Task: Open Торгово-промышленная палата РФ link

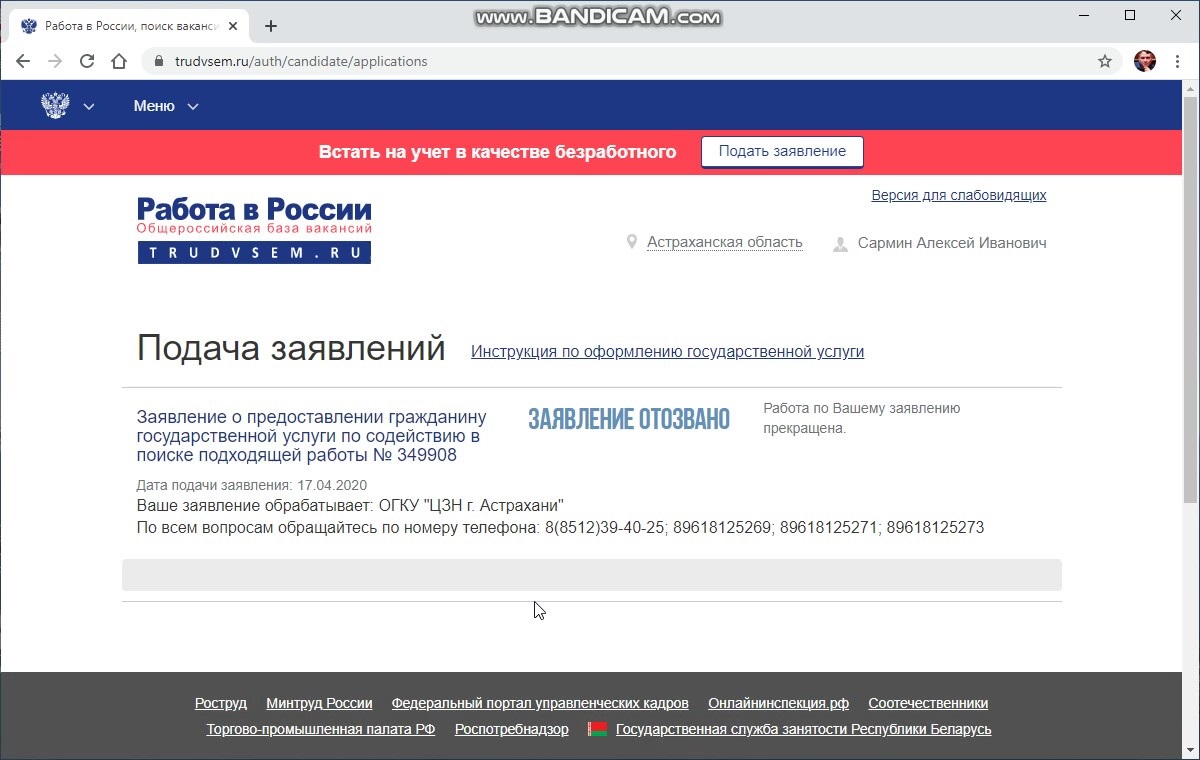Action: (321, 729)
